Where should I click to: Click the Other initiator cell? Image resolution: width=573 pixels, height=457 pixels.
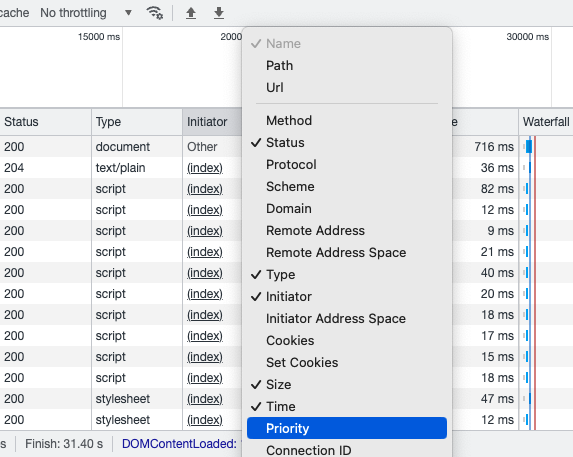tap(202, 146)
